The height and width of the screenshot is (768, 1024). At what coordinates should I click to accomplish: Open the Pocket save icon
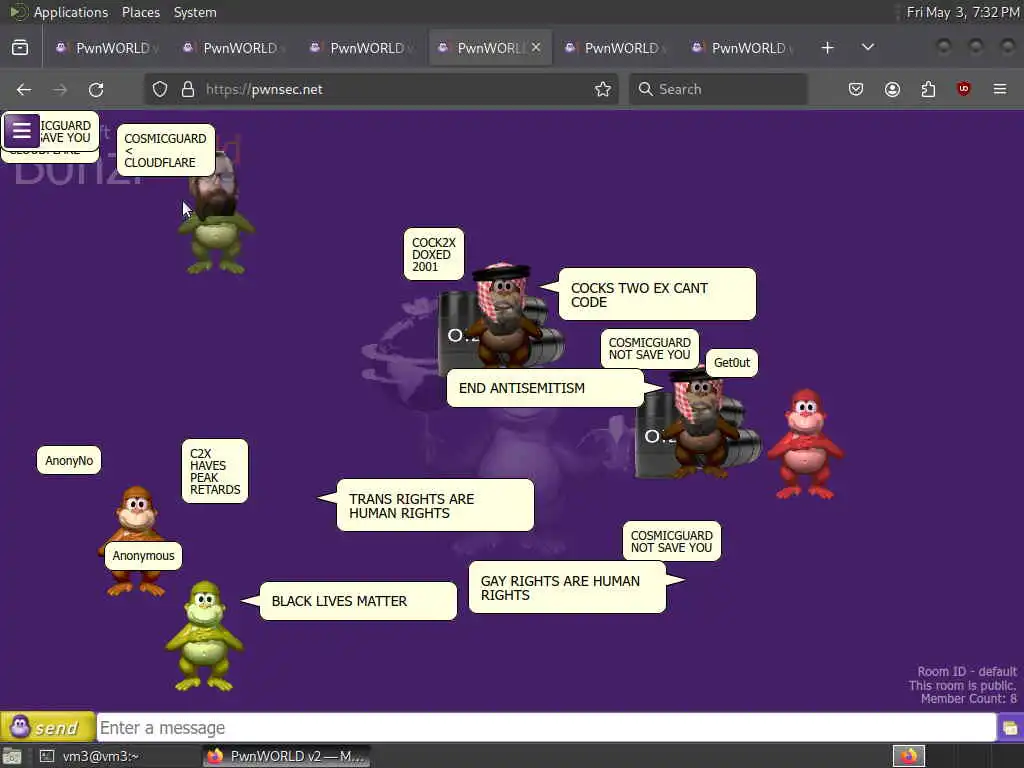point(856,89)
